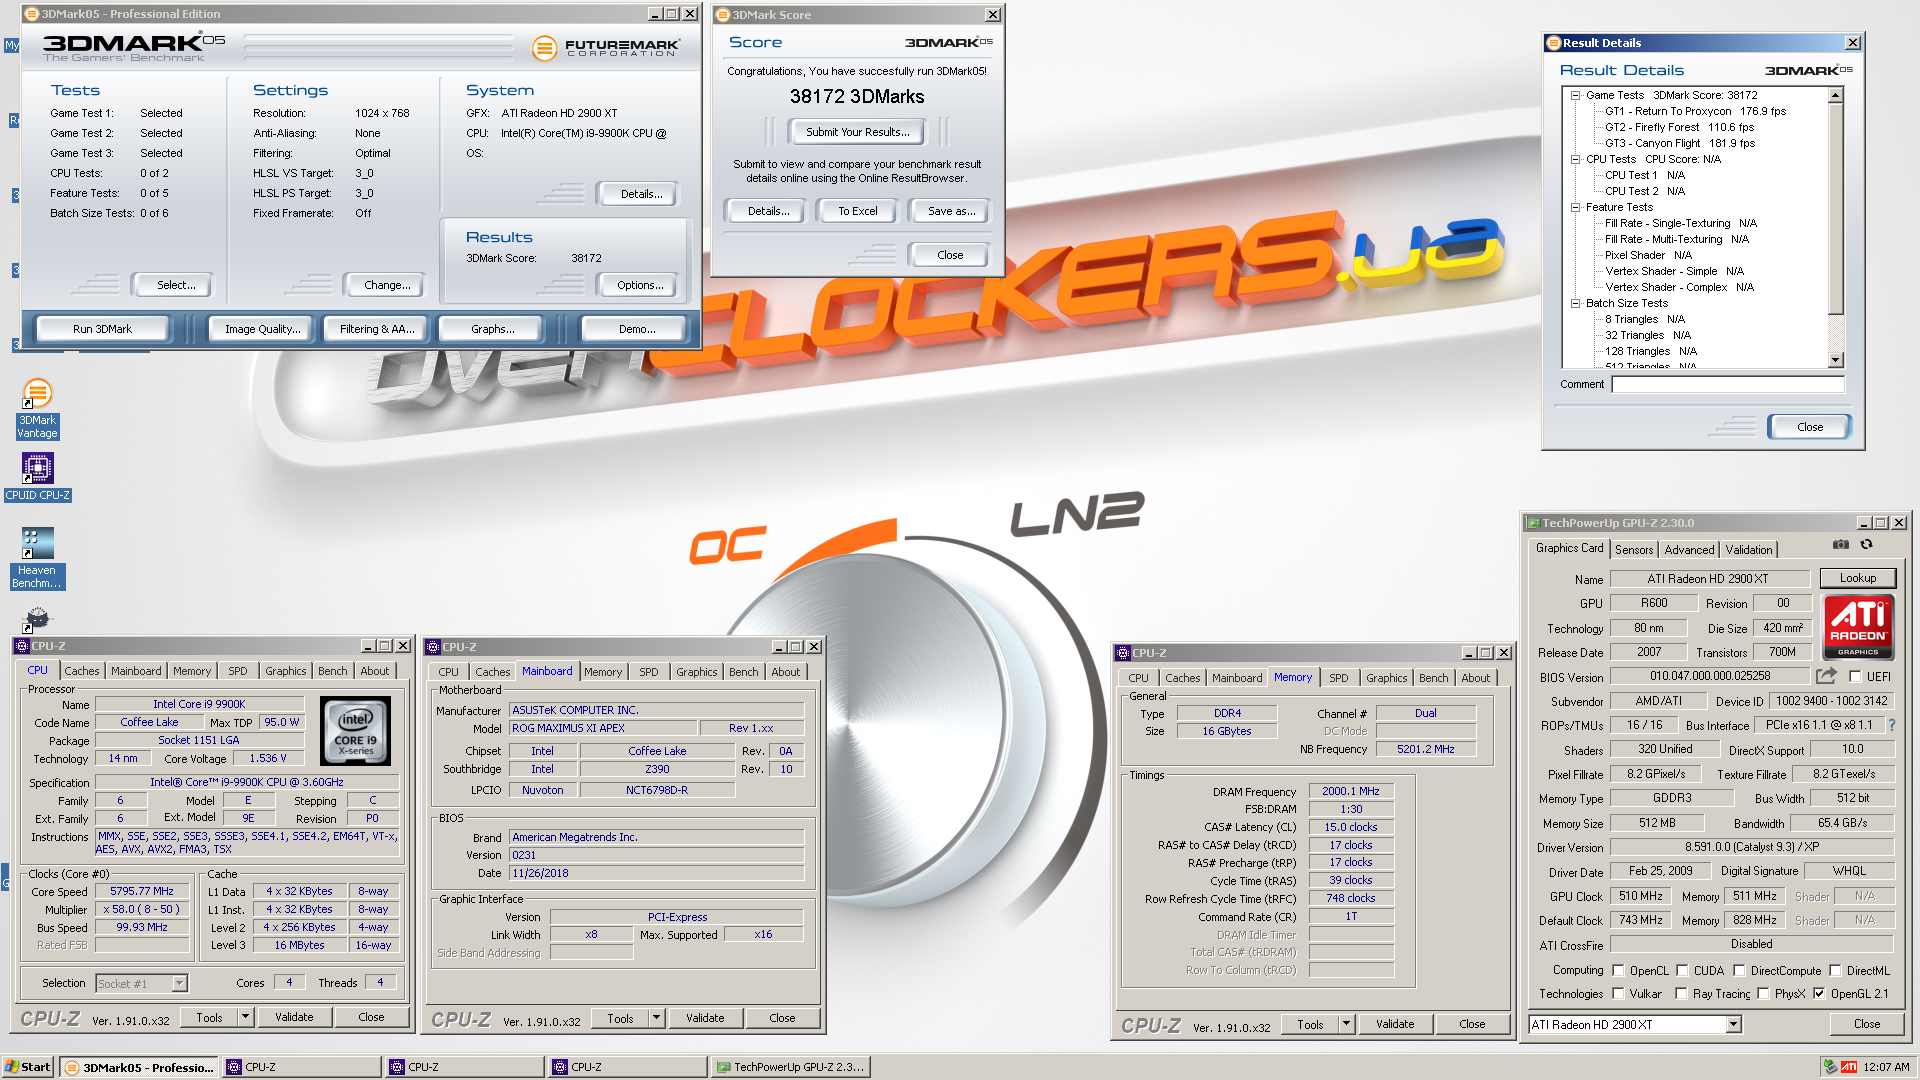Click Graphs button in 3DMark05
Screen dimensions: 1920x1080
coord(493,329)
